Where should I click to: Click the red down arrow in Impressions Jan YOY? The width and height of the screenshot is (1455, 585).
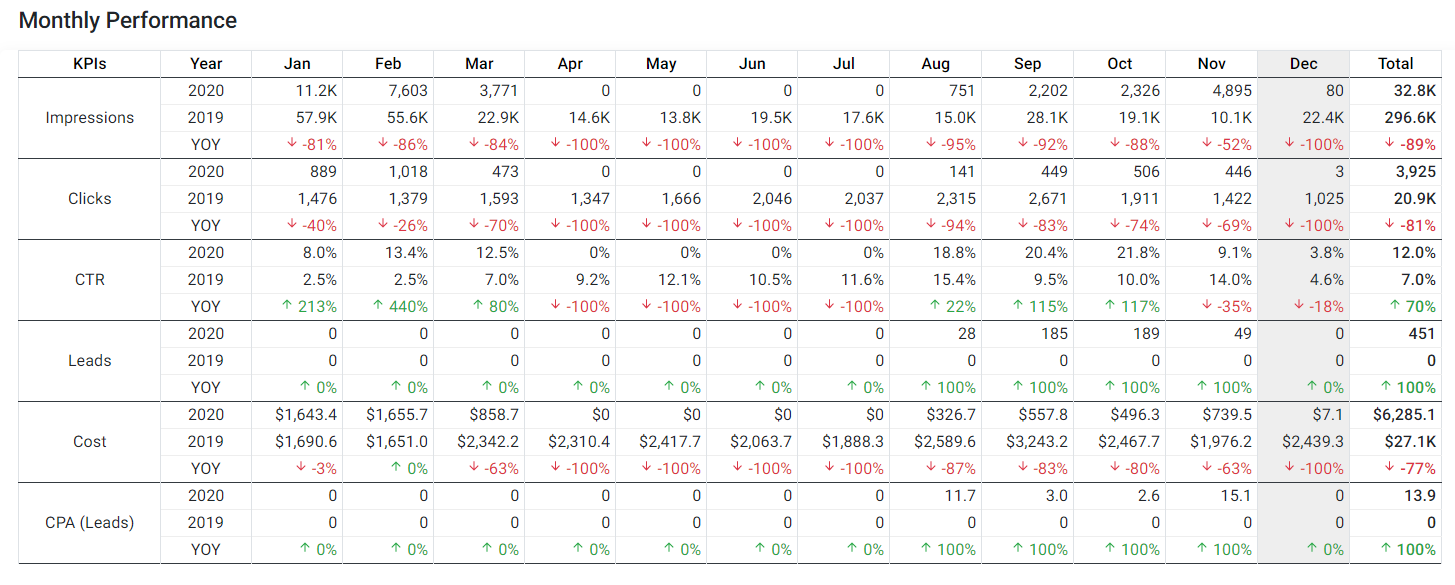pyautogui.click(x=293, y=144)
